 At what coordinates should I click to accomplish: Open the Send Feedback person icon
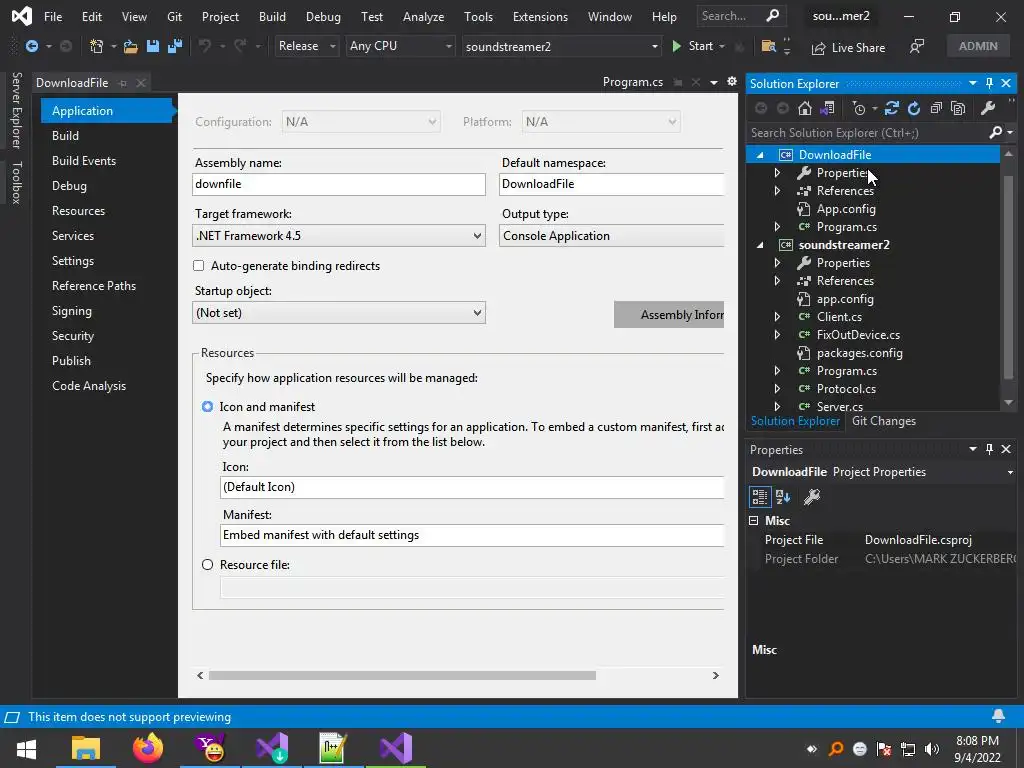coord(917,46)
